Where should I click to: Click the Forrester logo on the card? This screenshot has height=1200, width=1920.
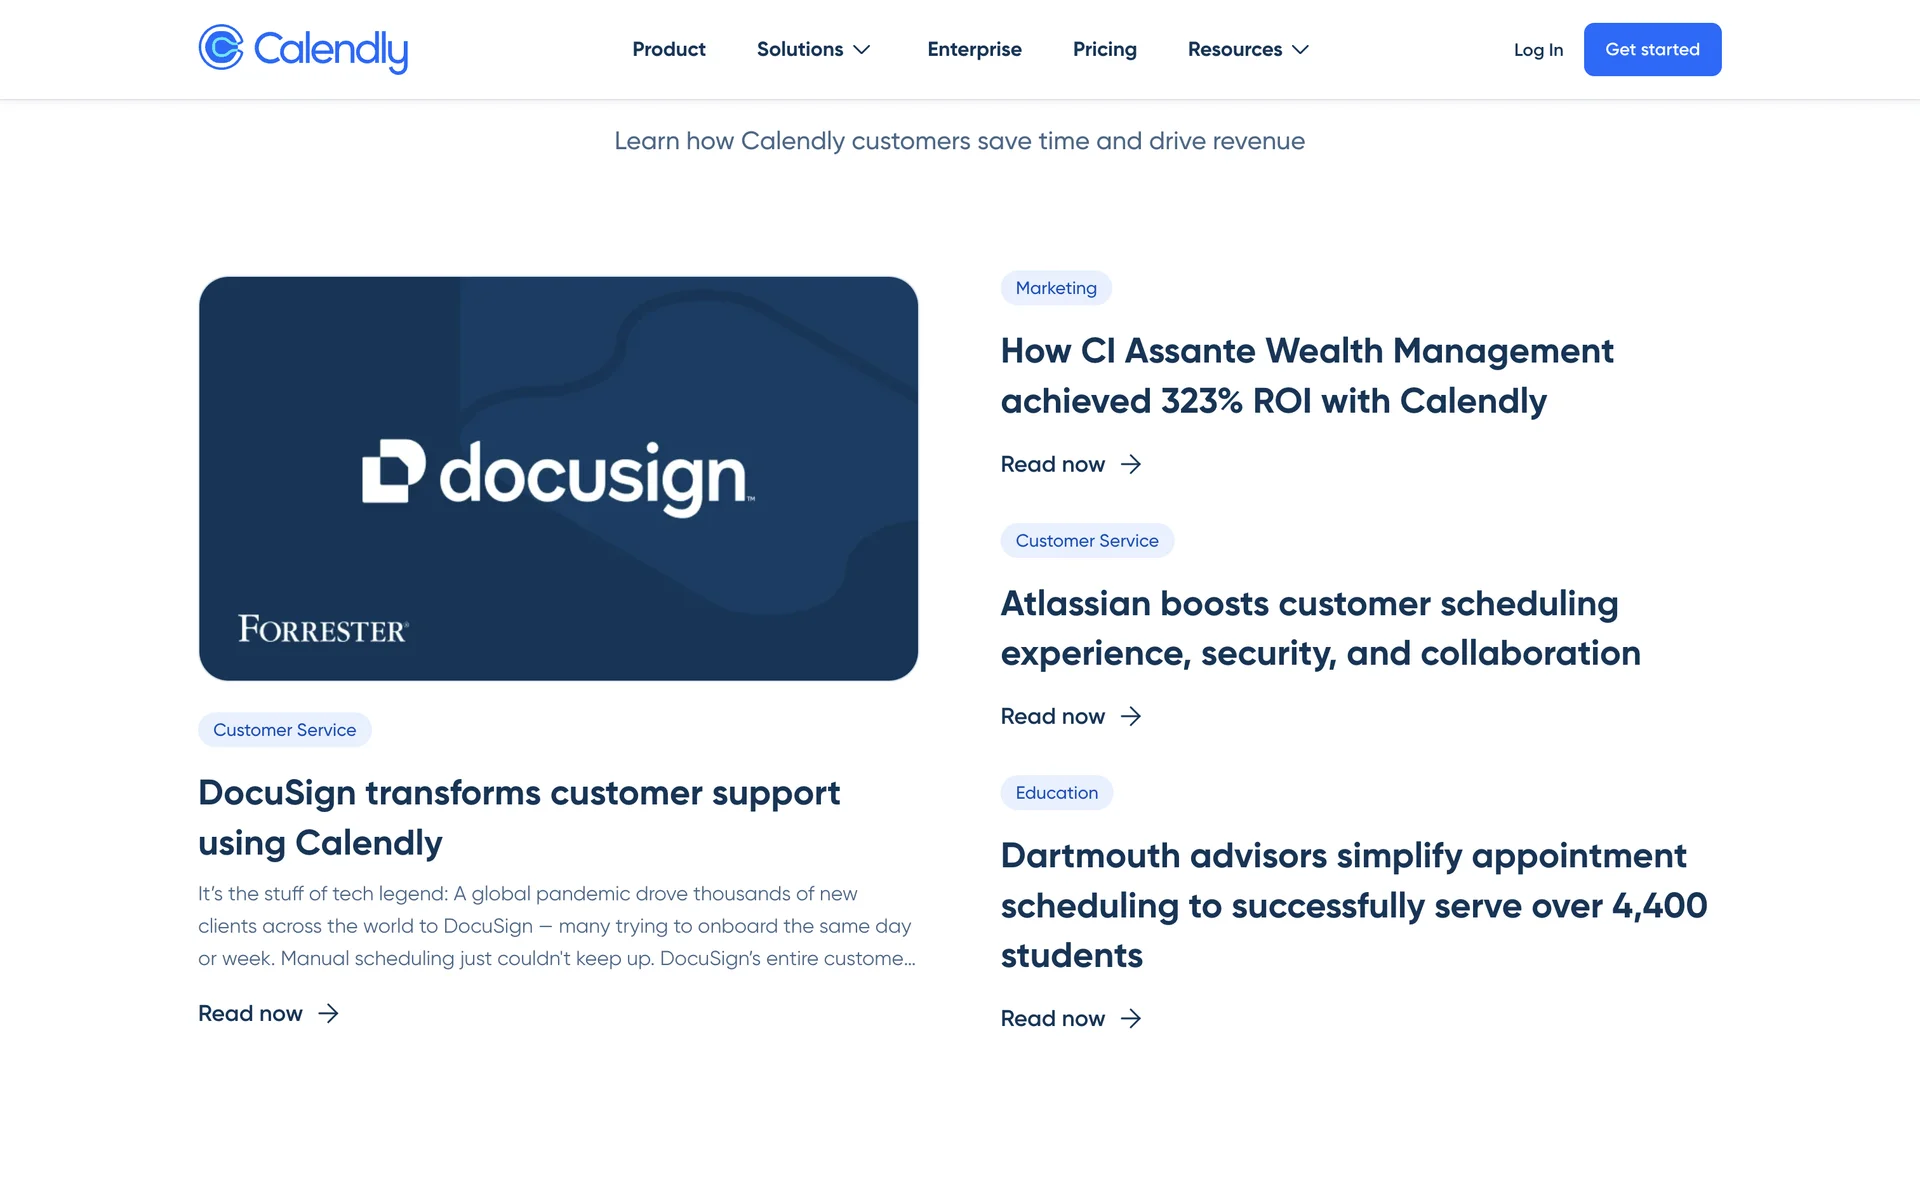pos(323,629)
